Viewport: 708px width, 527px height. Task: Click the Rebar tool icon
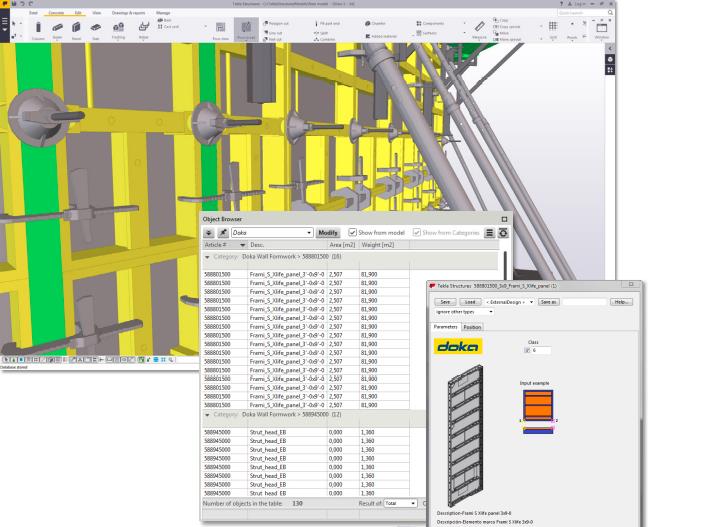(144, 27)
